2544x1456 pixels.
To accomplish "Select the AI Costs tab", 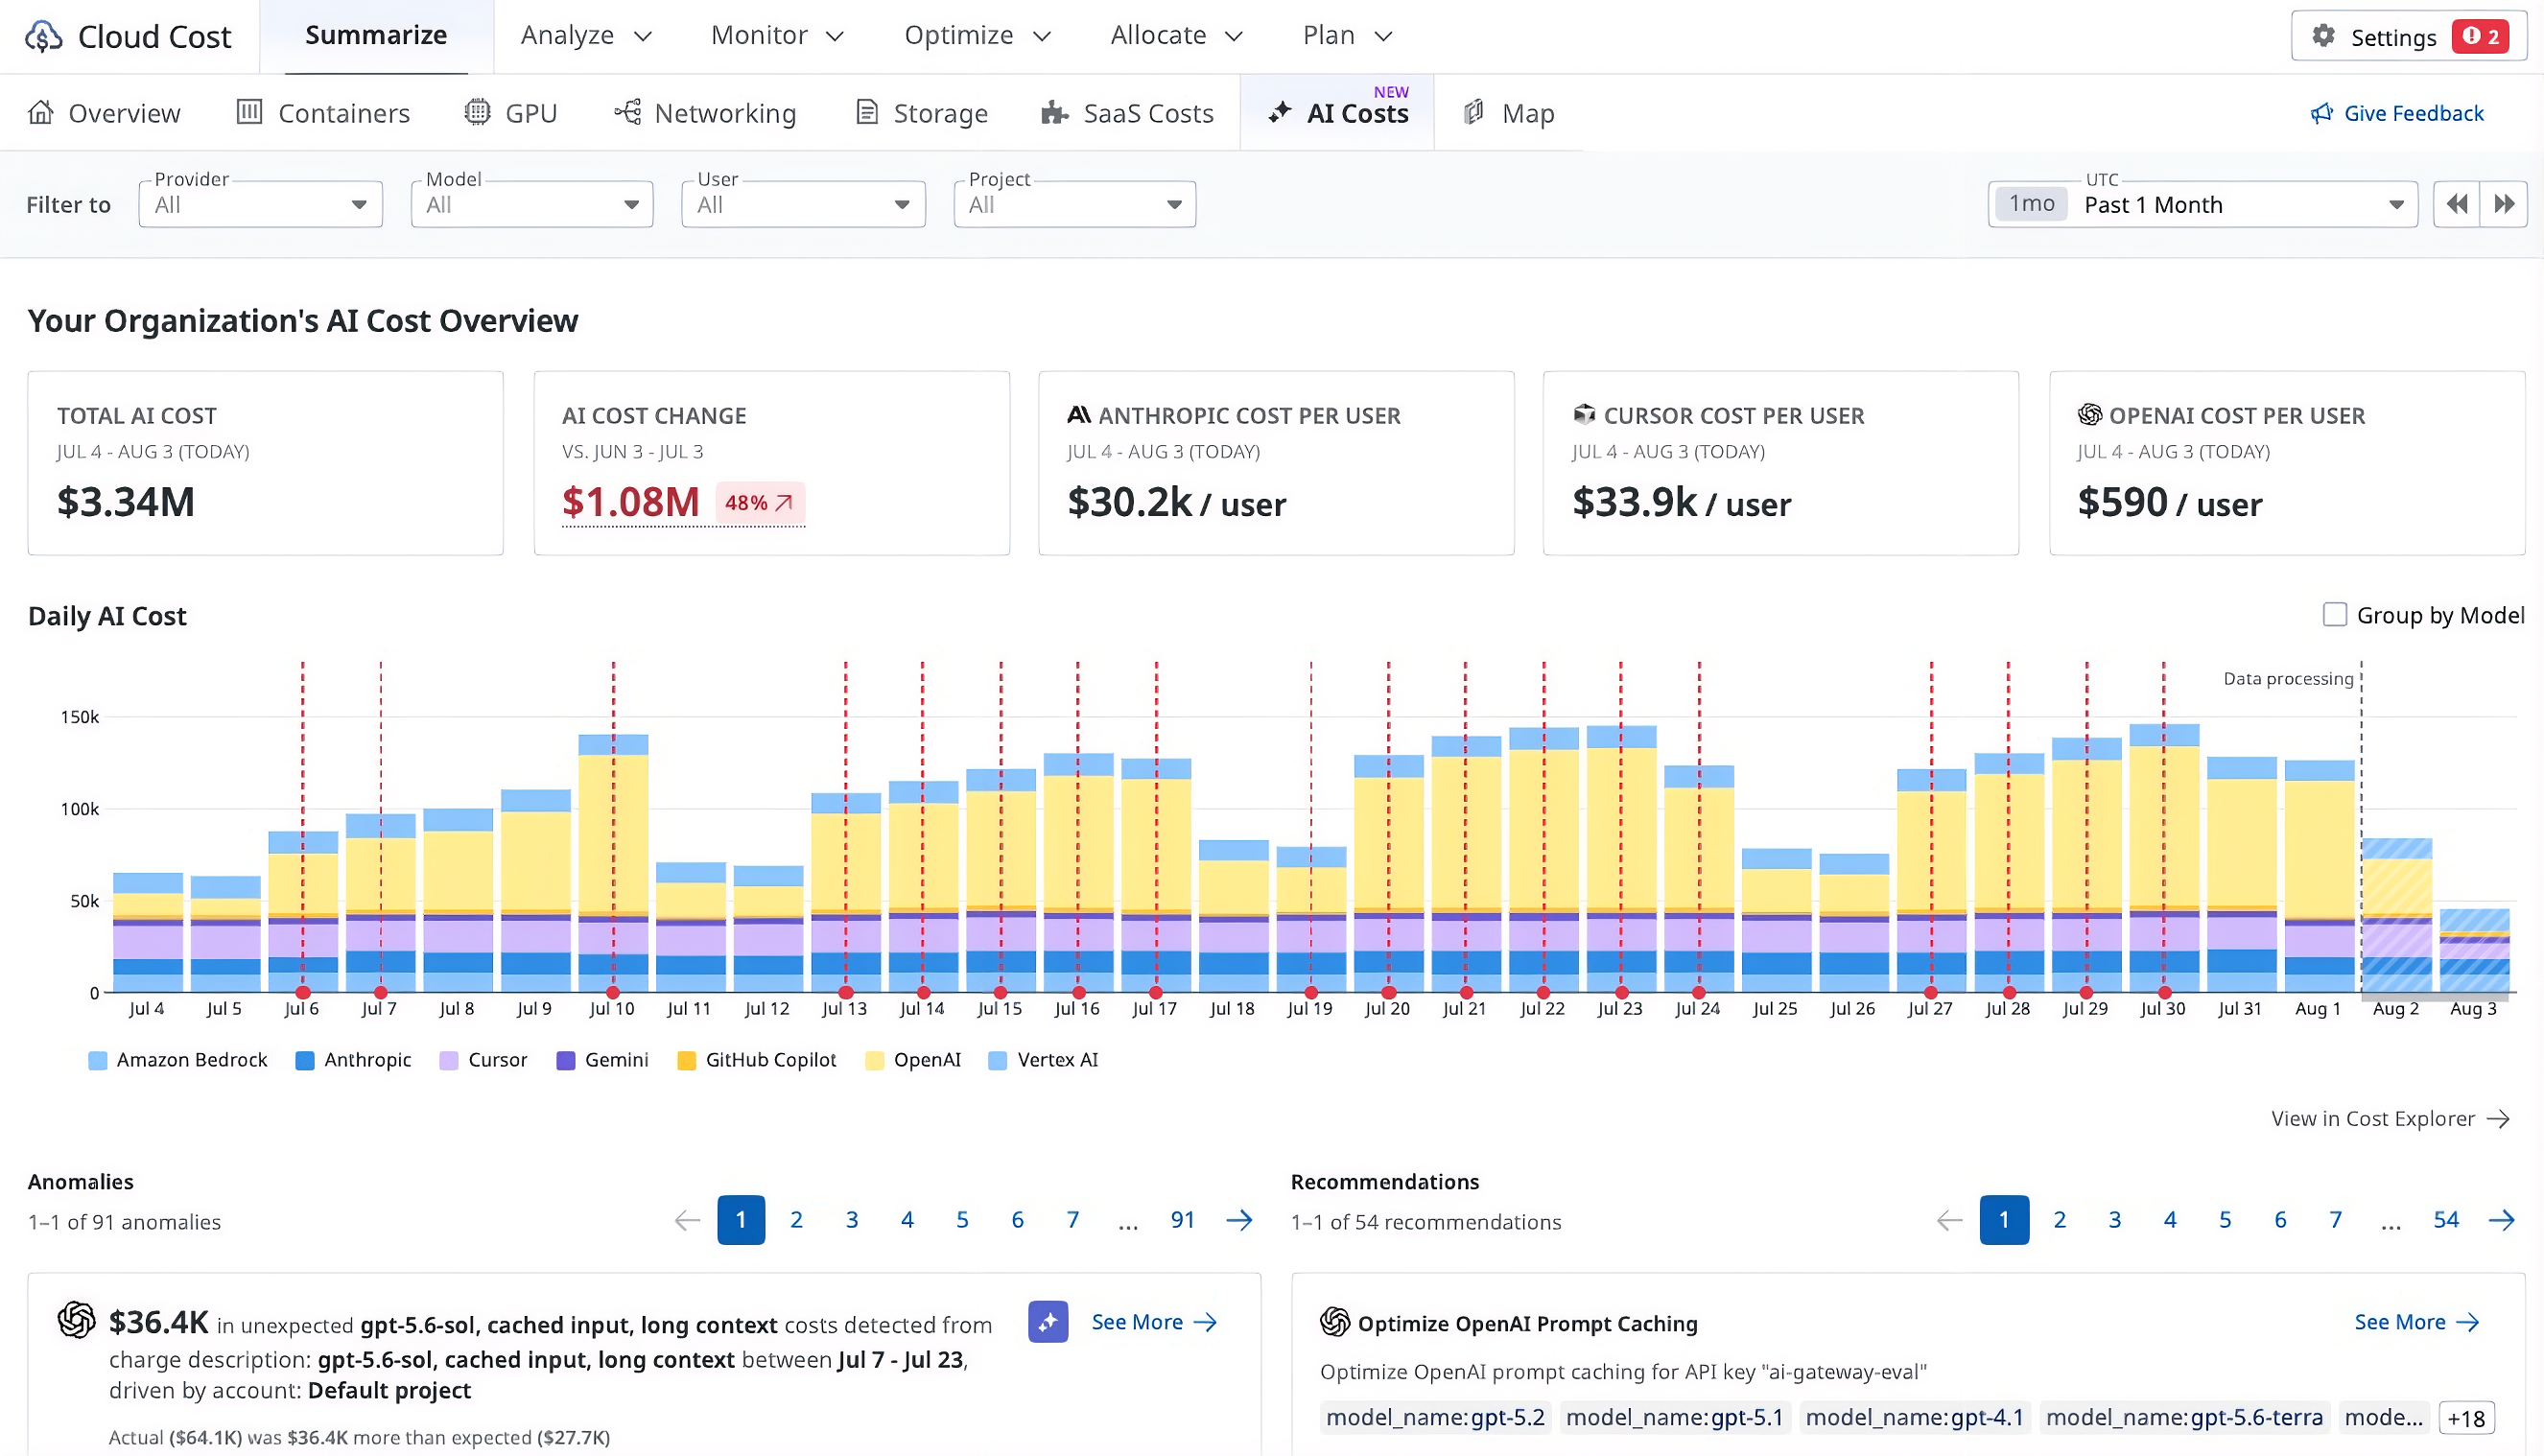I will point(1337,112).
